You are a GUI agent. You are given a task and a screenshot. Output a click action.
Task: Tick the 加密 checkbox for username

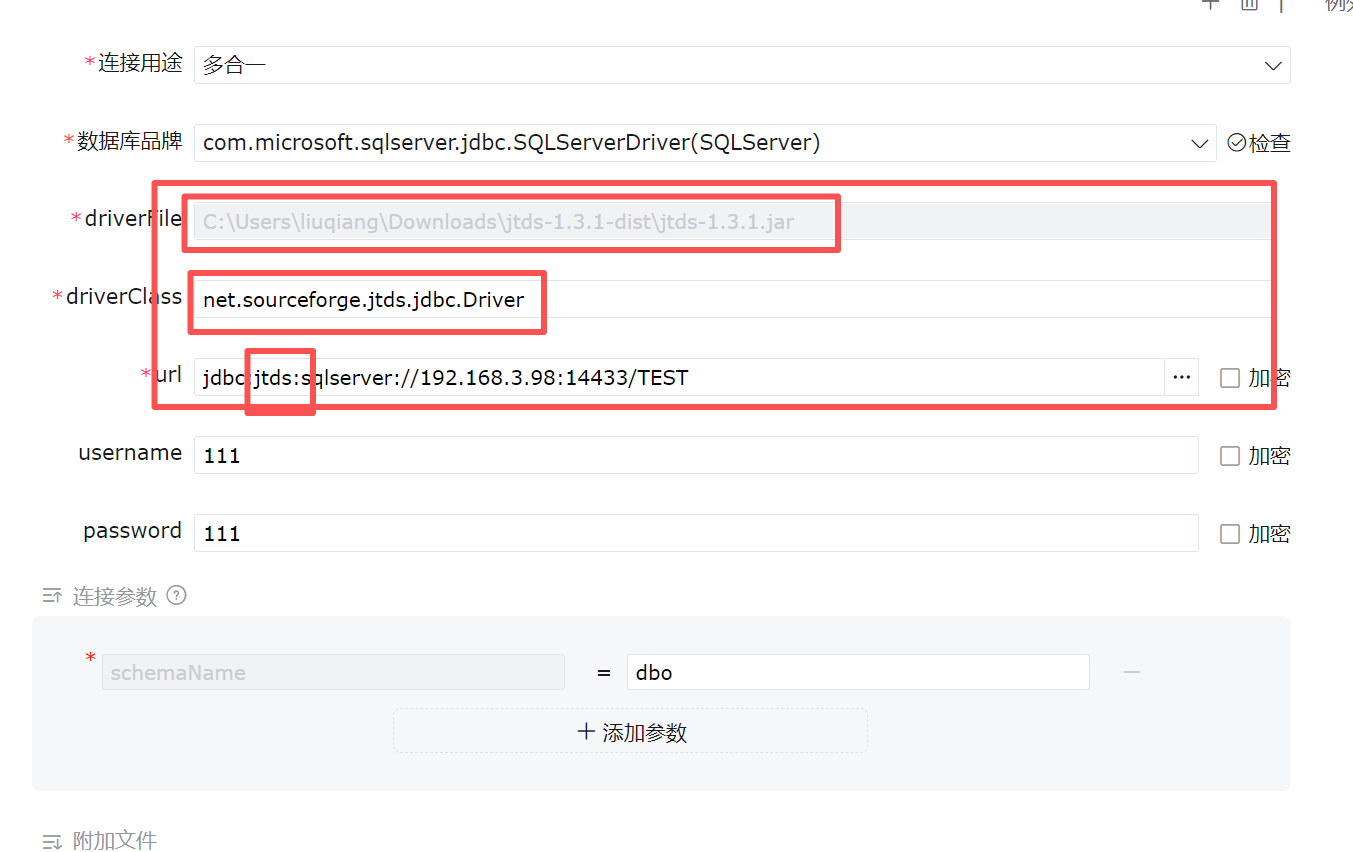1230,456
